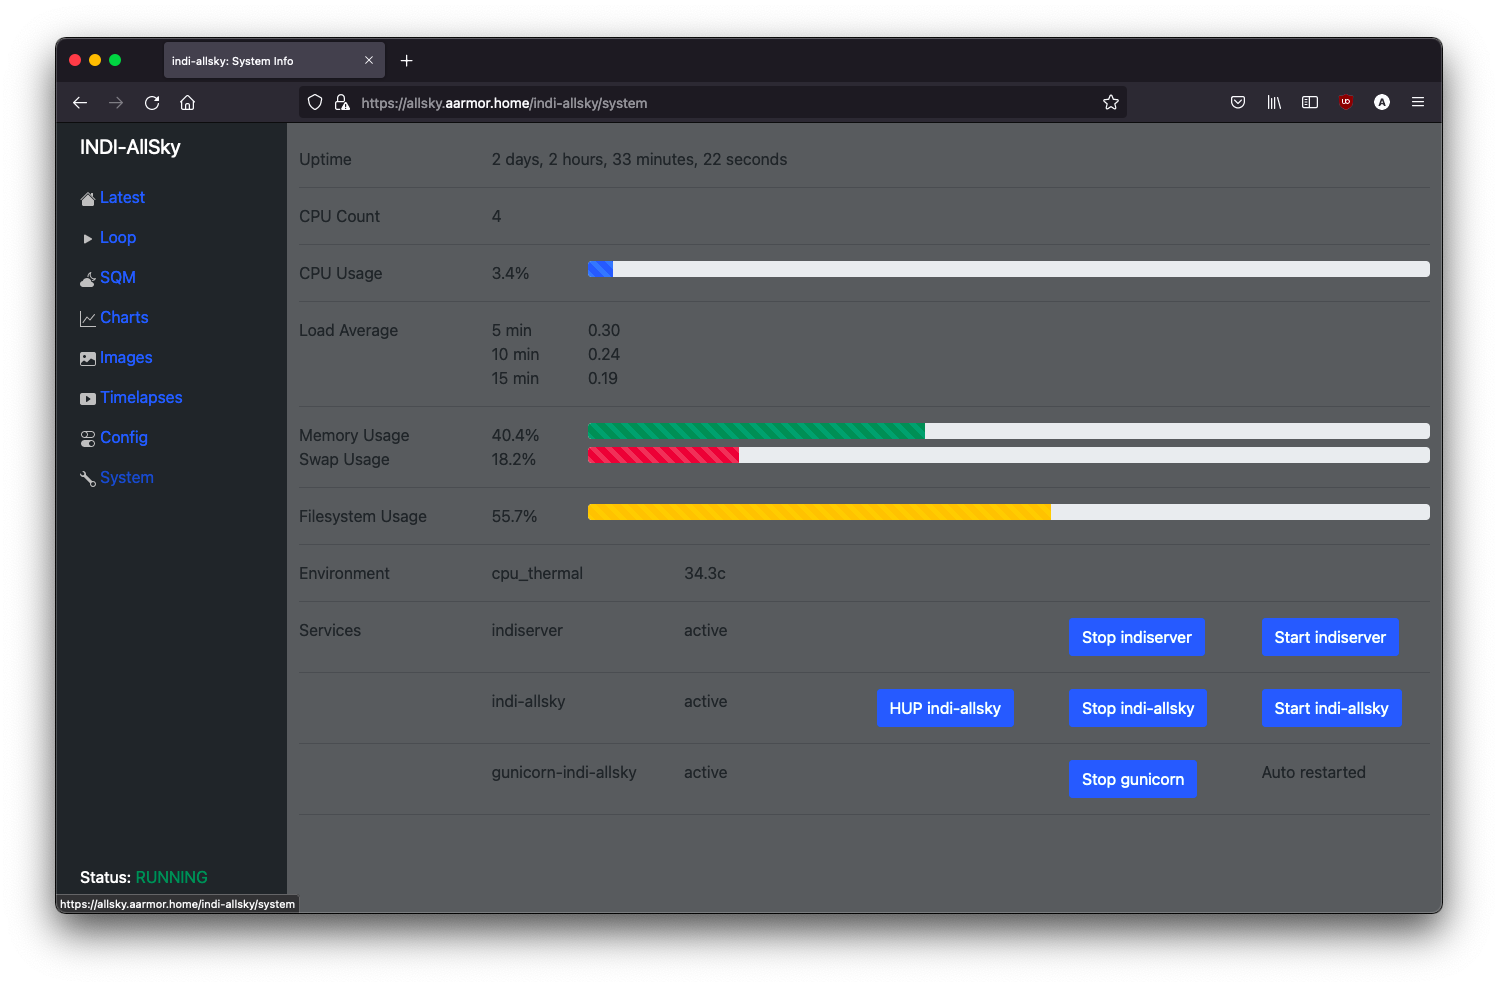Open the Library bookshelf icon
1498x987 pixels.
click(1274, 102)
